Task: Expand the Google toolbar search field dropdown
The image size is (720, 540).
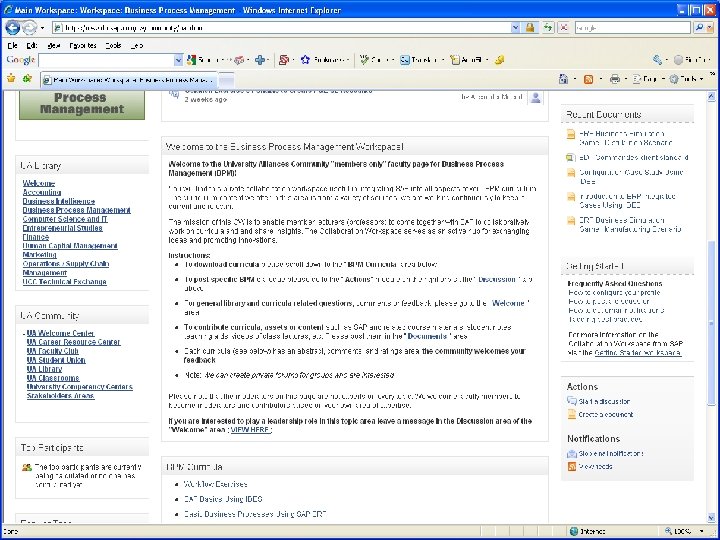Action: pos(178,60)
